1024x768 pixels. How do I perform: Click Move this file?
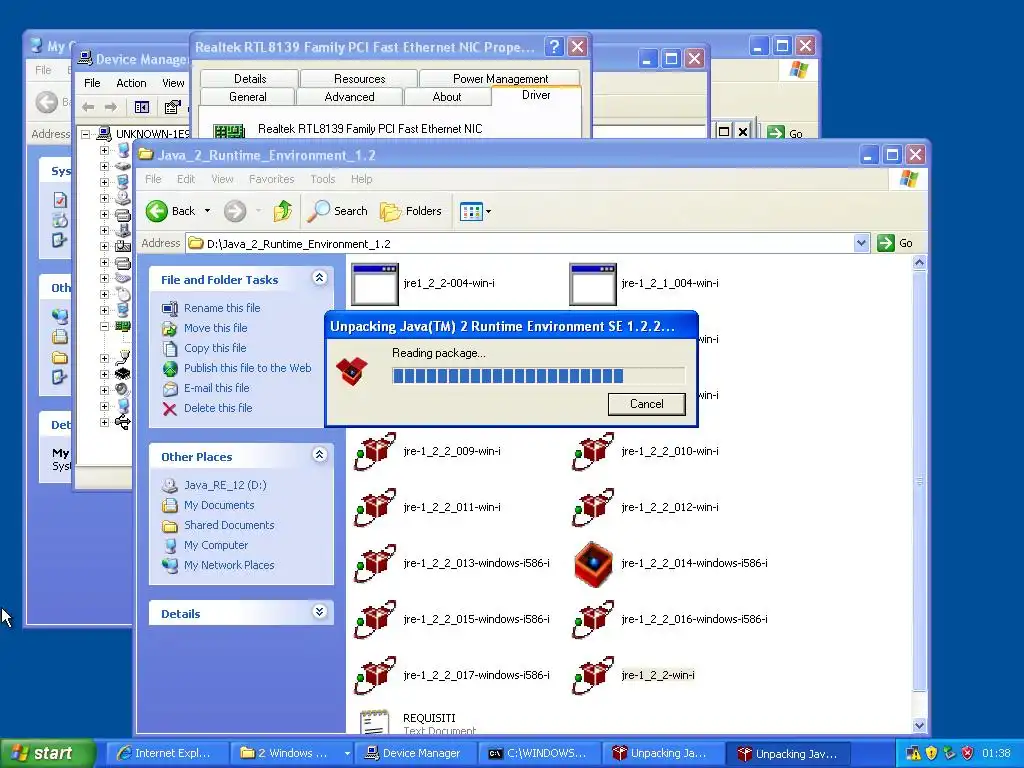tap(216, 328)
